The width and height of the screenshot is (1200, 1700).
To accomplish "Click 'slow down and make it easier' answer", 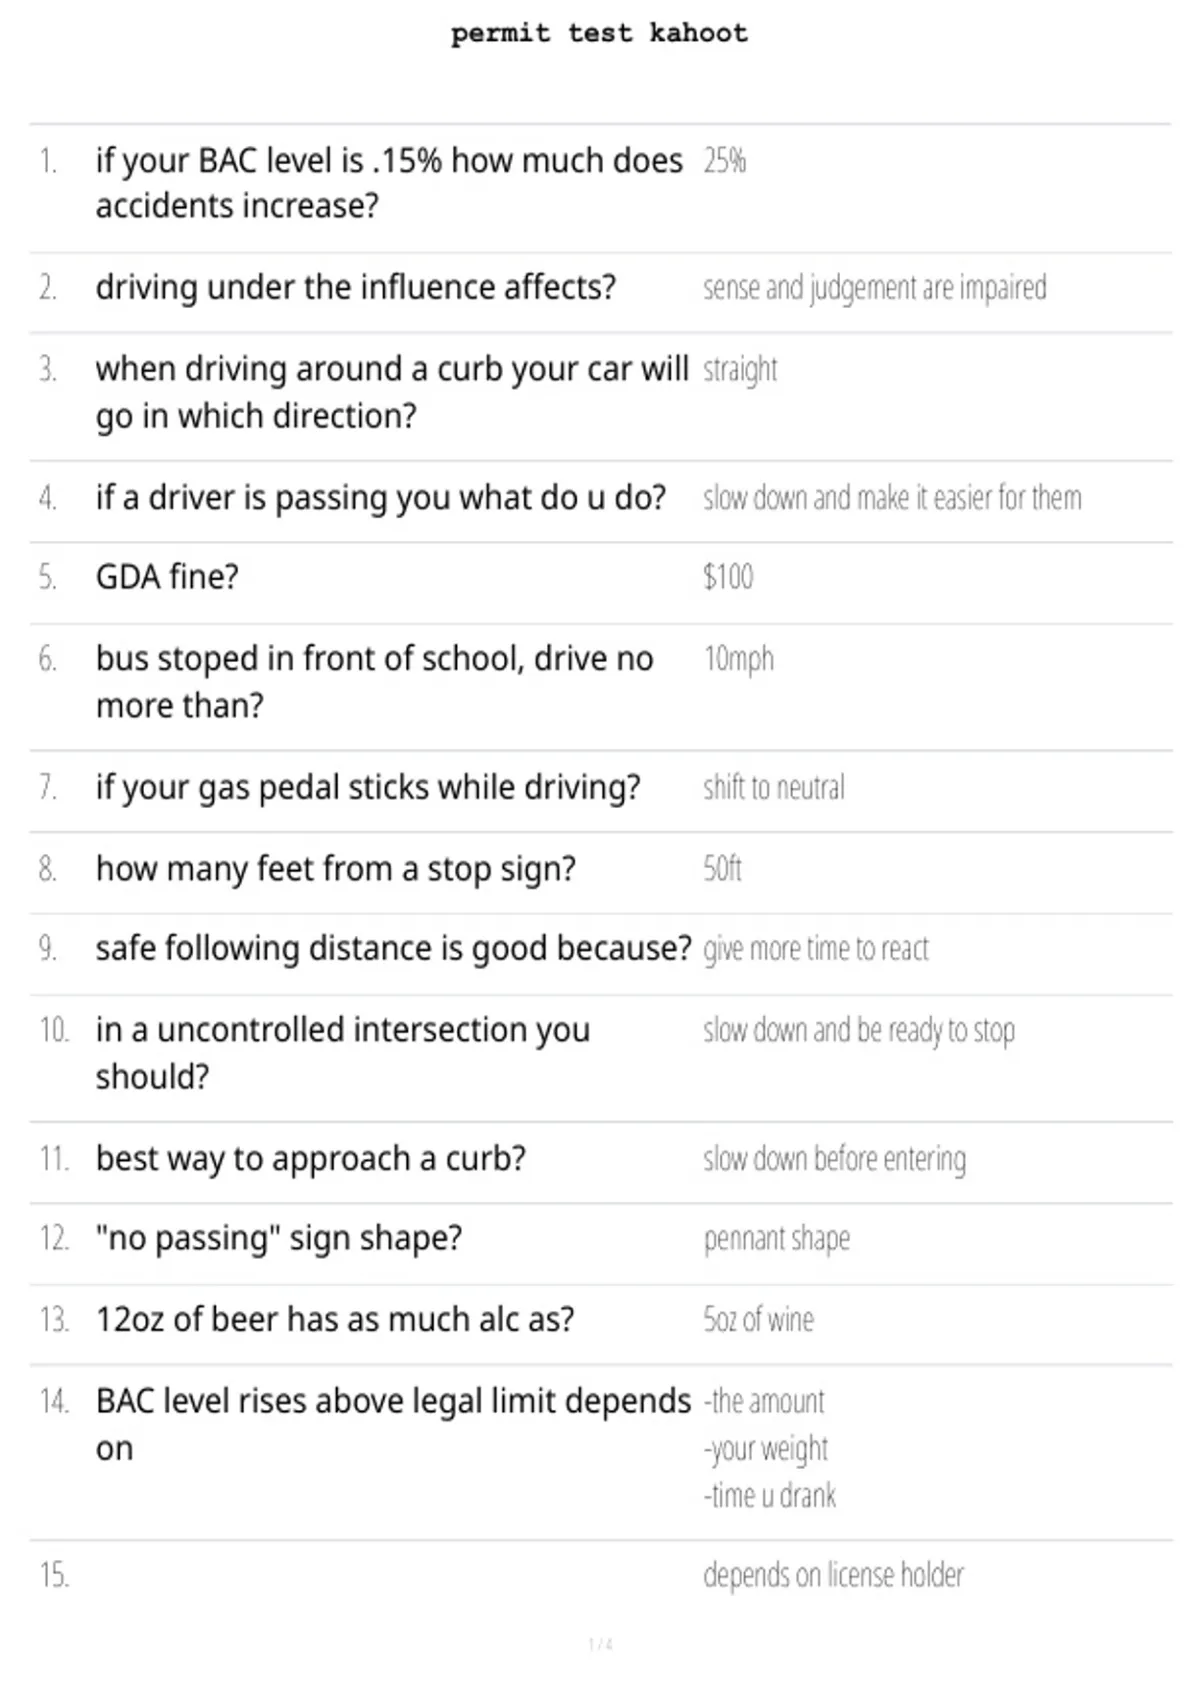I will pos(892,498).
